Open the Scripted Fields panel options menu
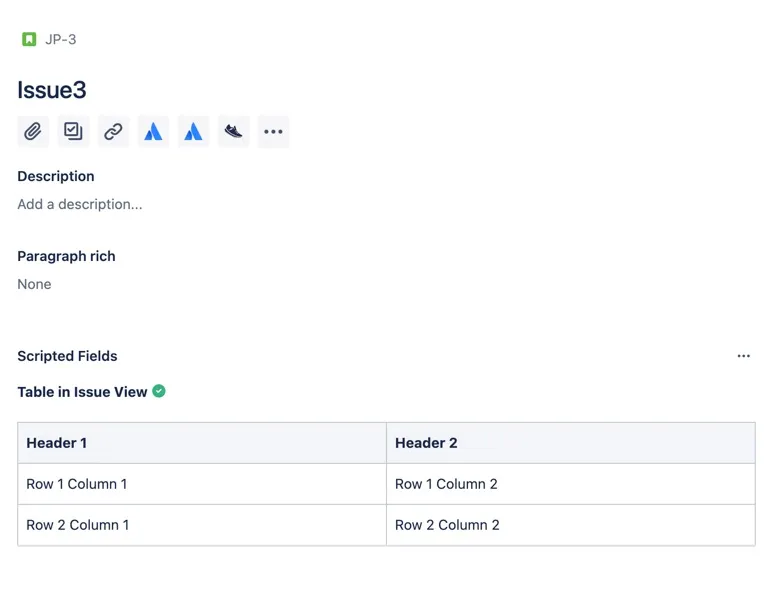 [743, 356]
